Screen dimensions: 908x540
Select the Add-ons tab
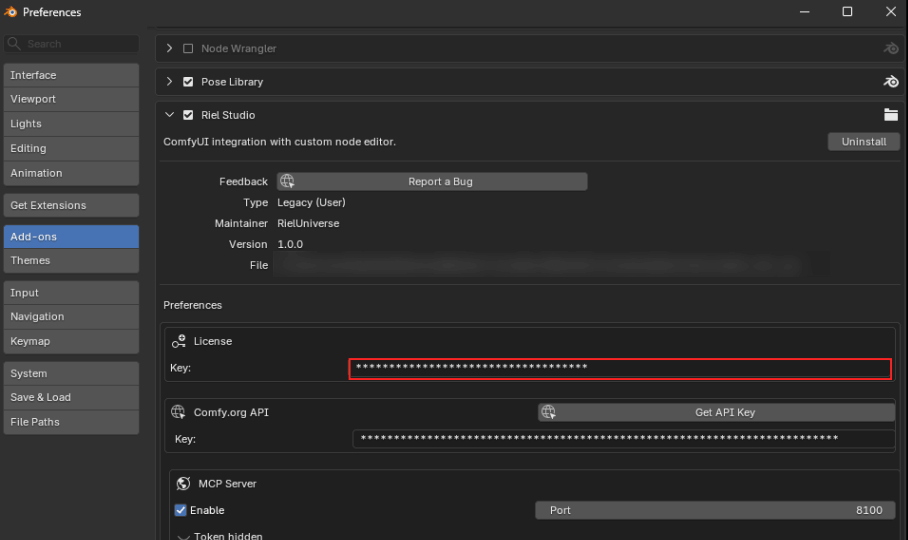click(x=71, y=237)
